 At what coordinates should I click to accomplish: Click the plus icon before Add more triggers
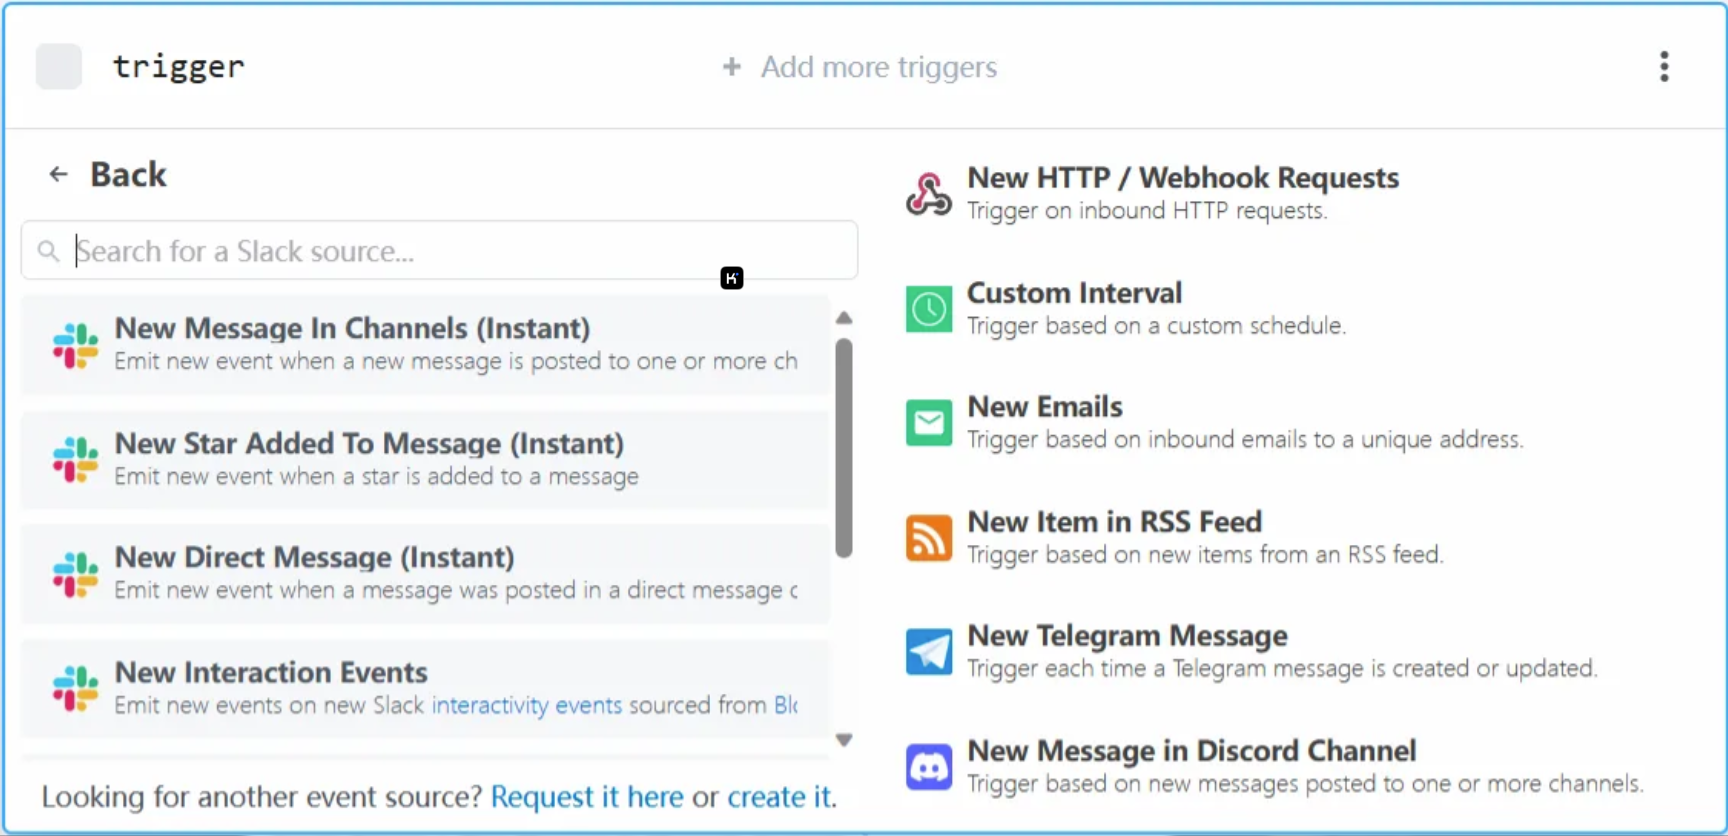(732, 67)
